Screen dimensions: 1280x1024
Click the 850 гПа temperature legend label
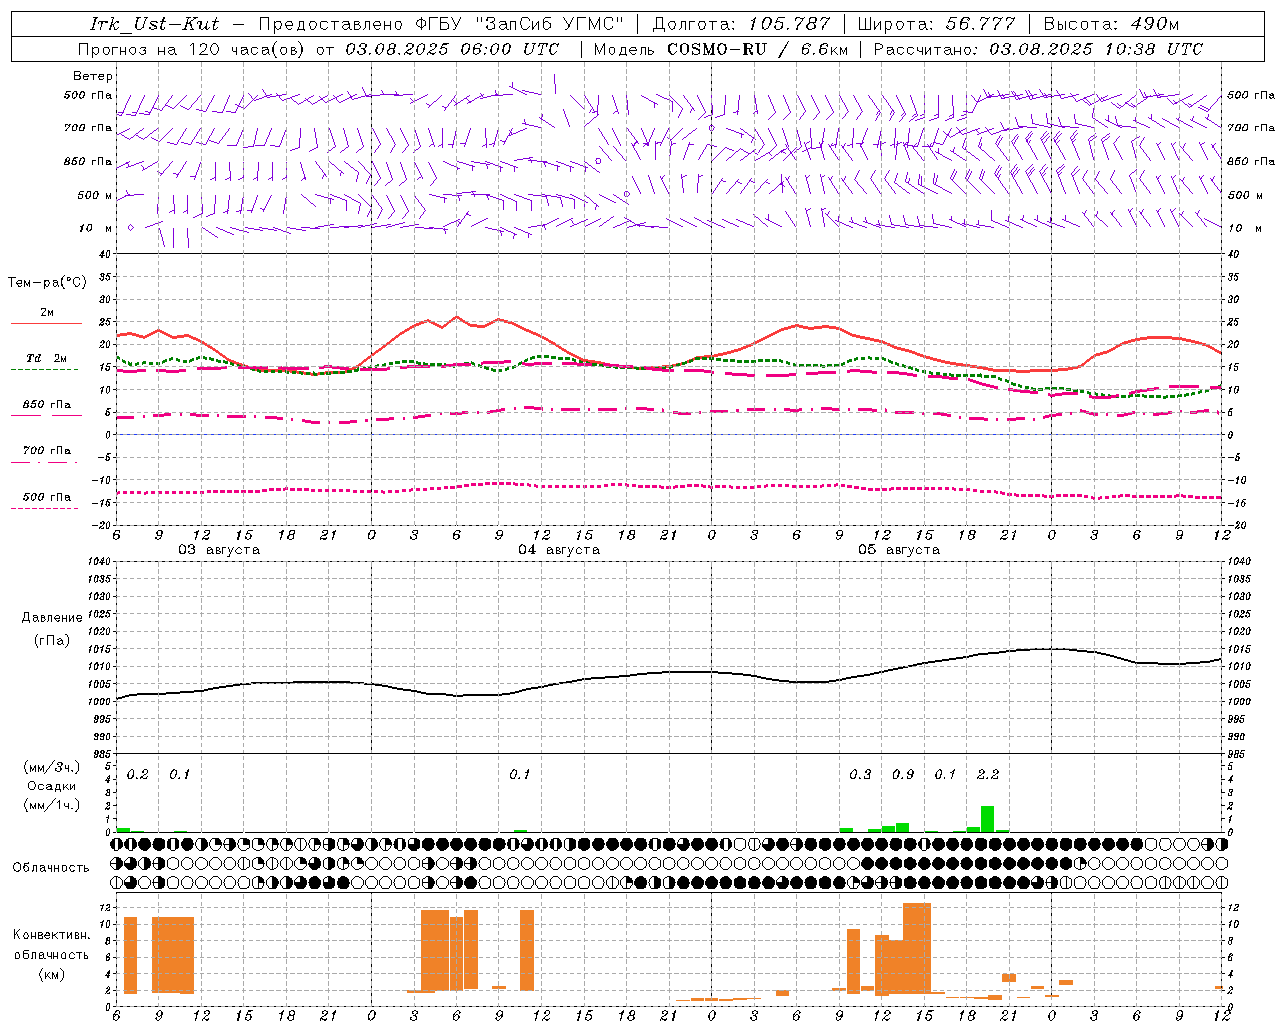coord(47,405)
